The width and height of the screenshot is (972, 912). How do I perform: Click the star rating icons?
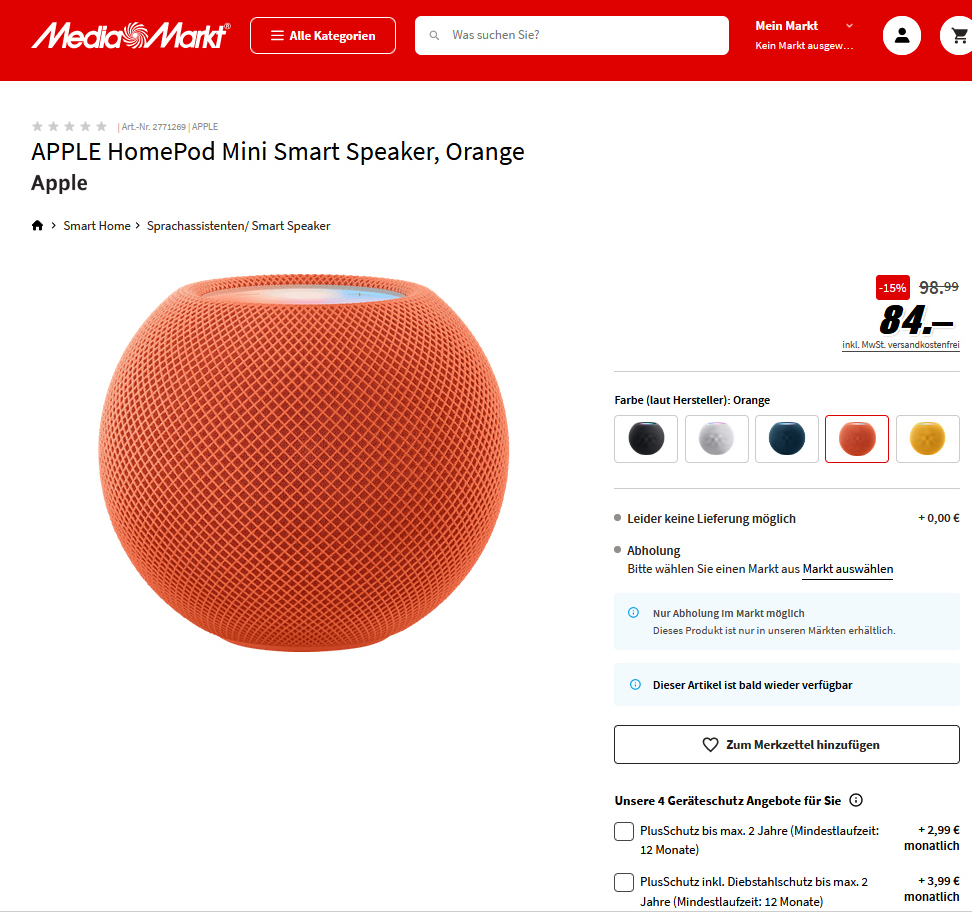[69, 126]
